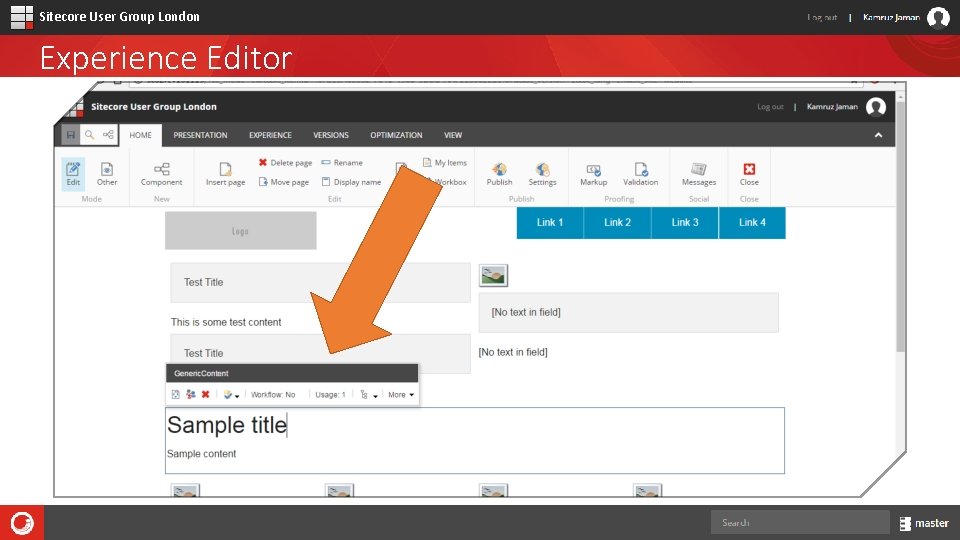This screenshot has width=960, height=540.
Task: Open the navigation tree icon beside HOME tab
Action: coord(108,135)
